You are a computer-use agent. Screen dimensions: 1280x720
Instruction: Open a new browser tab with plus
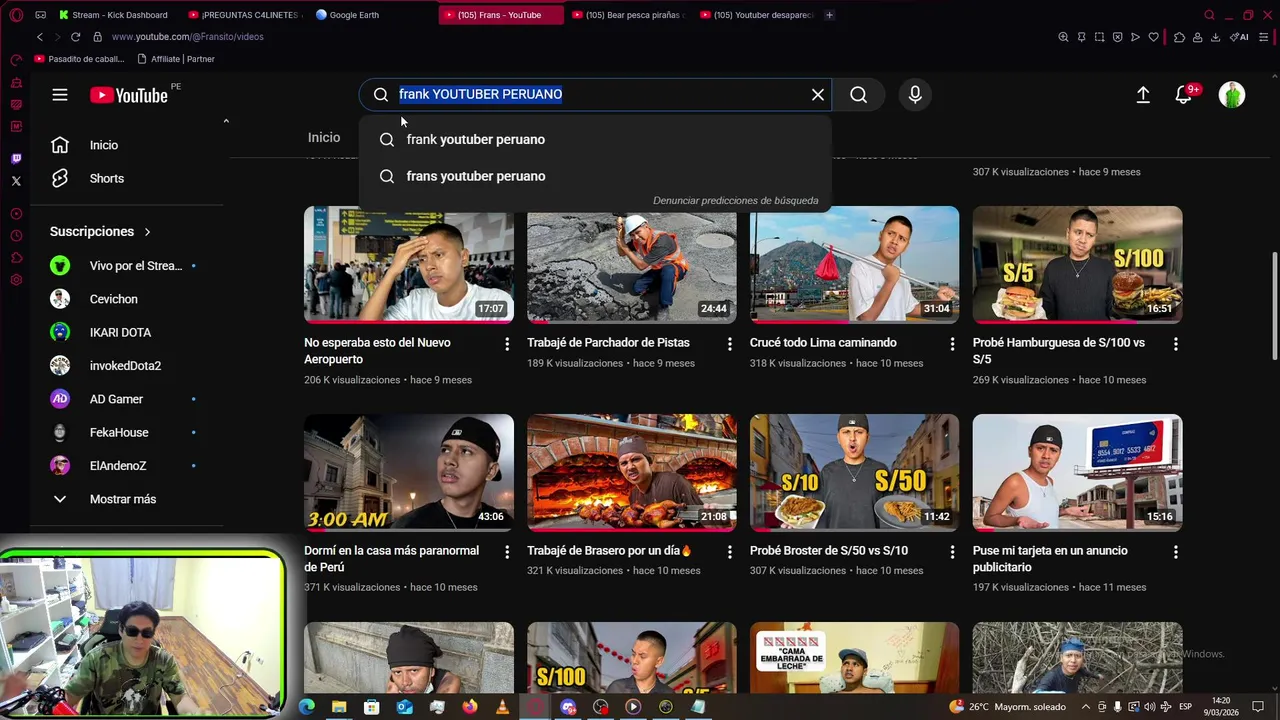point(829,15)
